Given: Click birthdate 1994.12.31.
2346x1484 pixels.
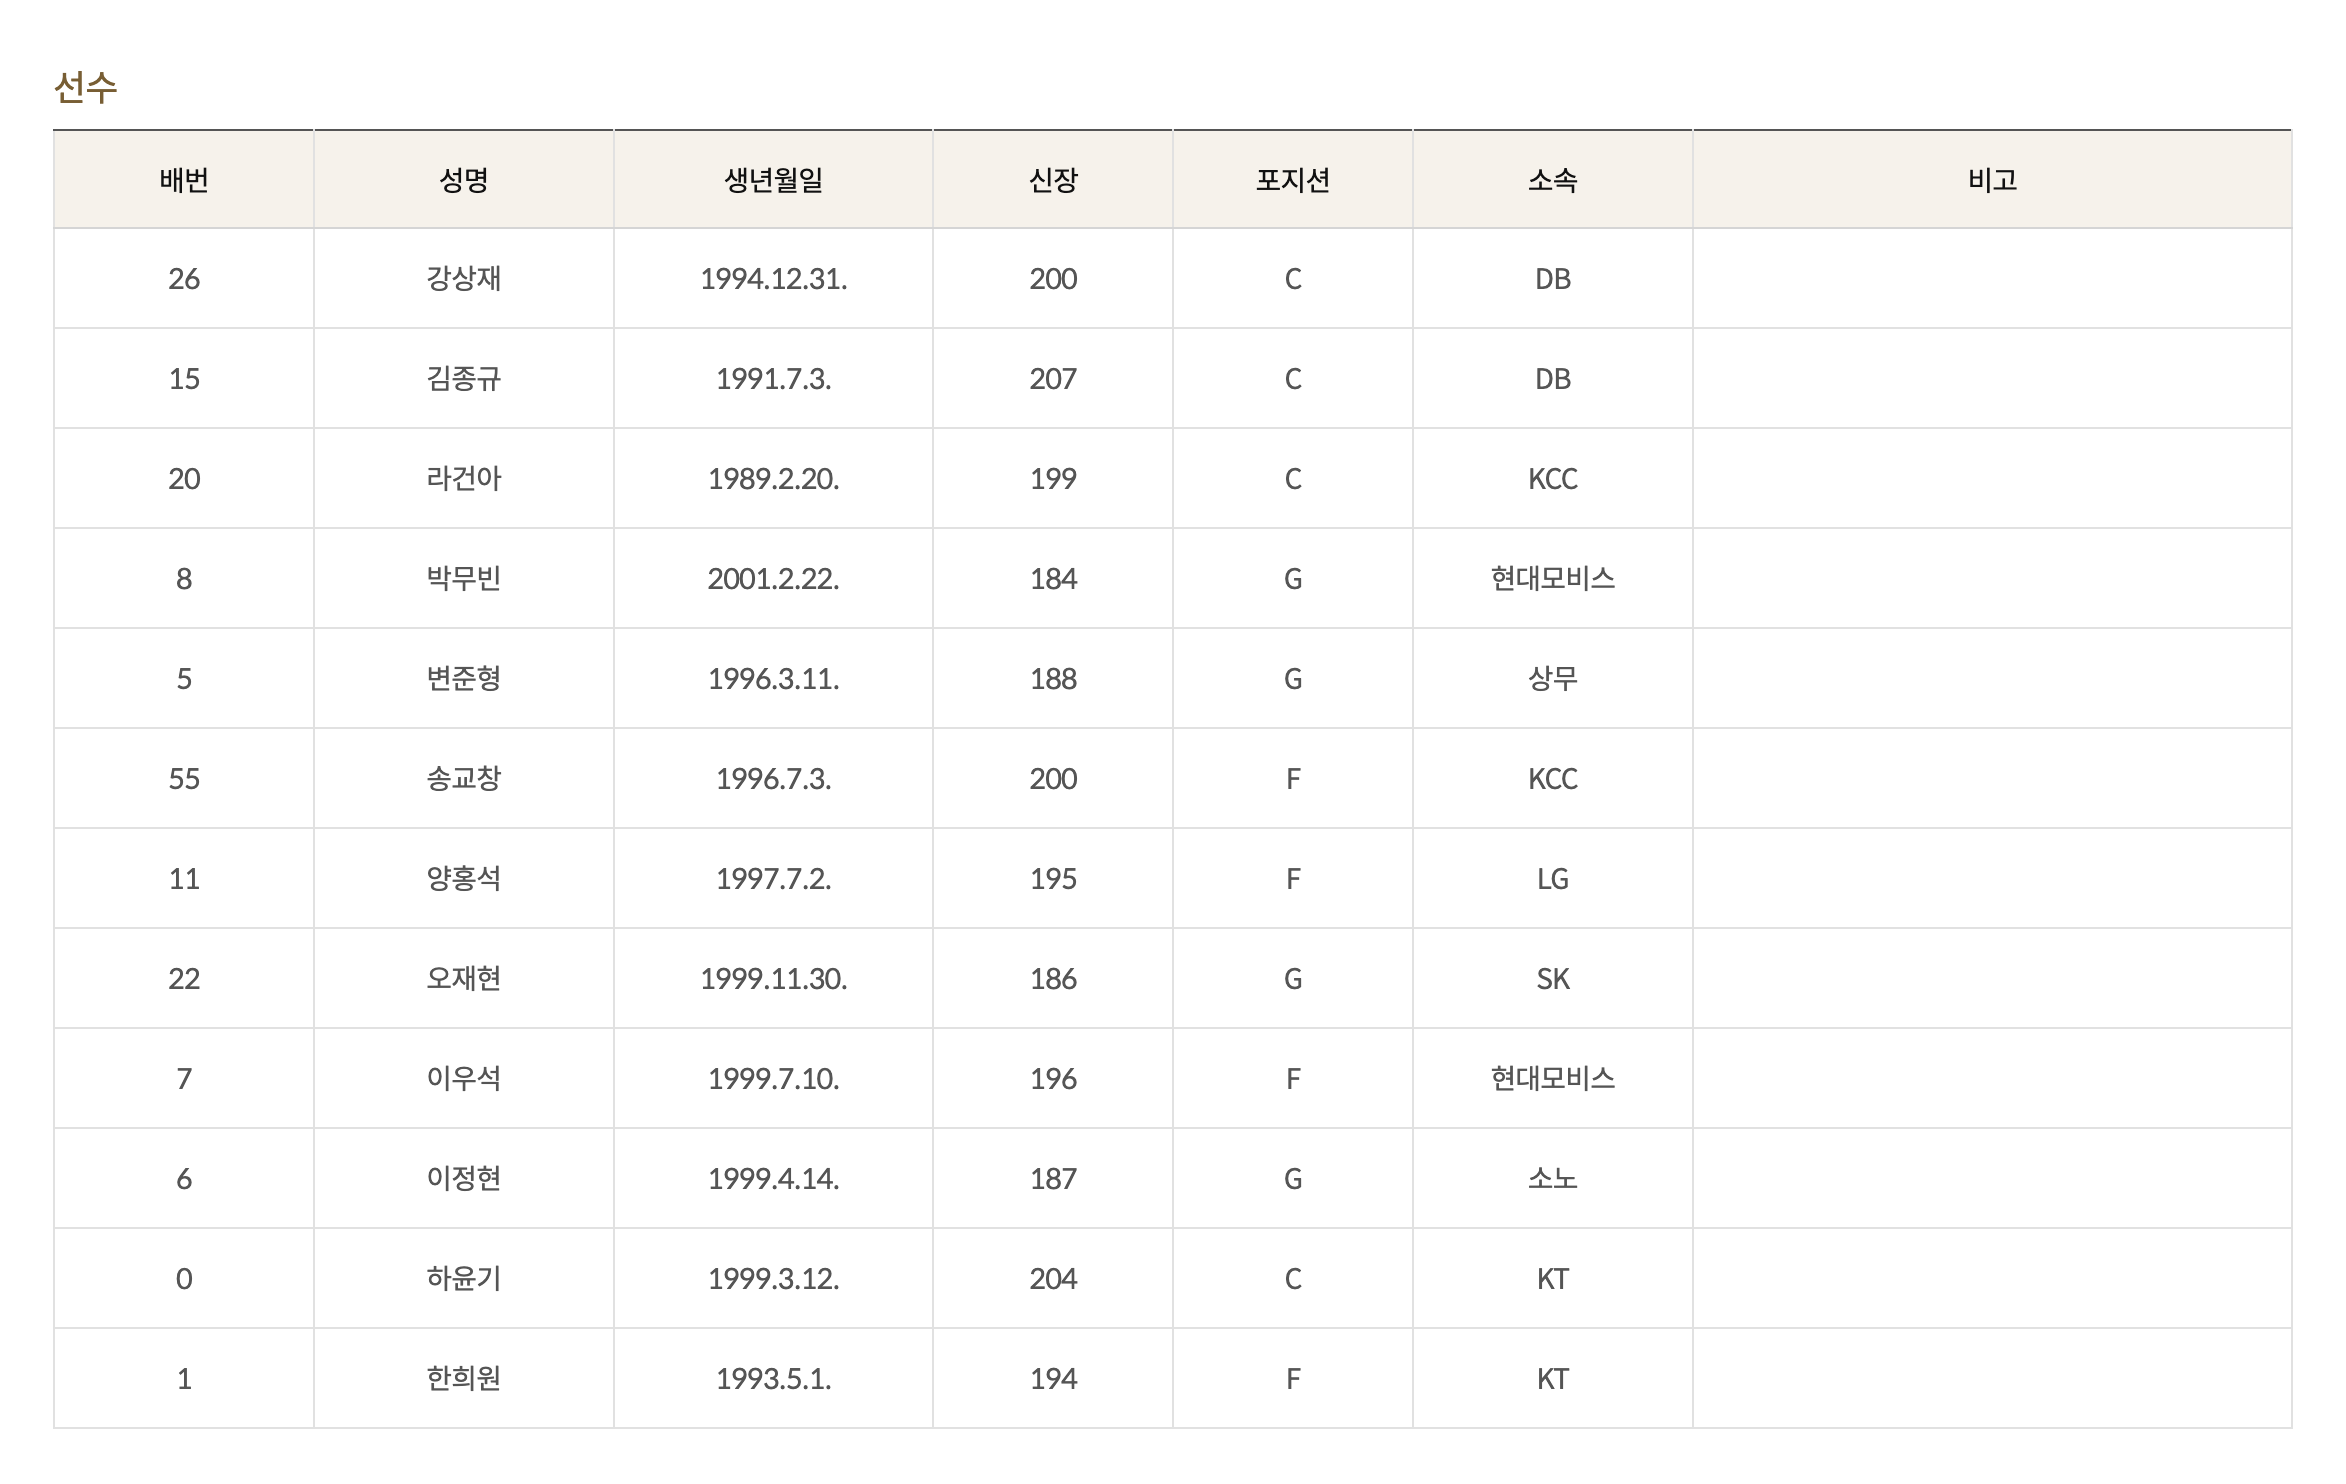Looking at the screenshot, I should coord(773,279).
